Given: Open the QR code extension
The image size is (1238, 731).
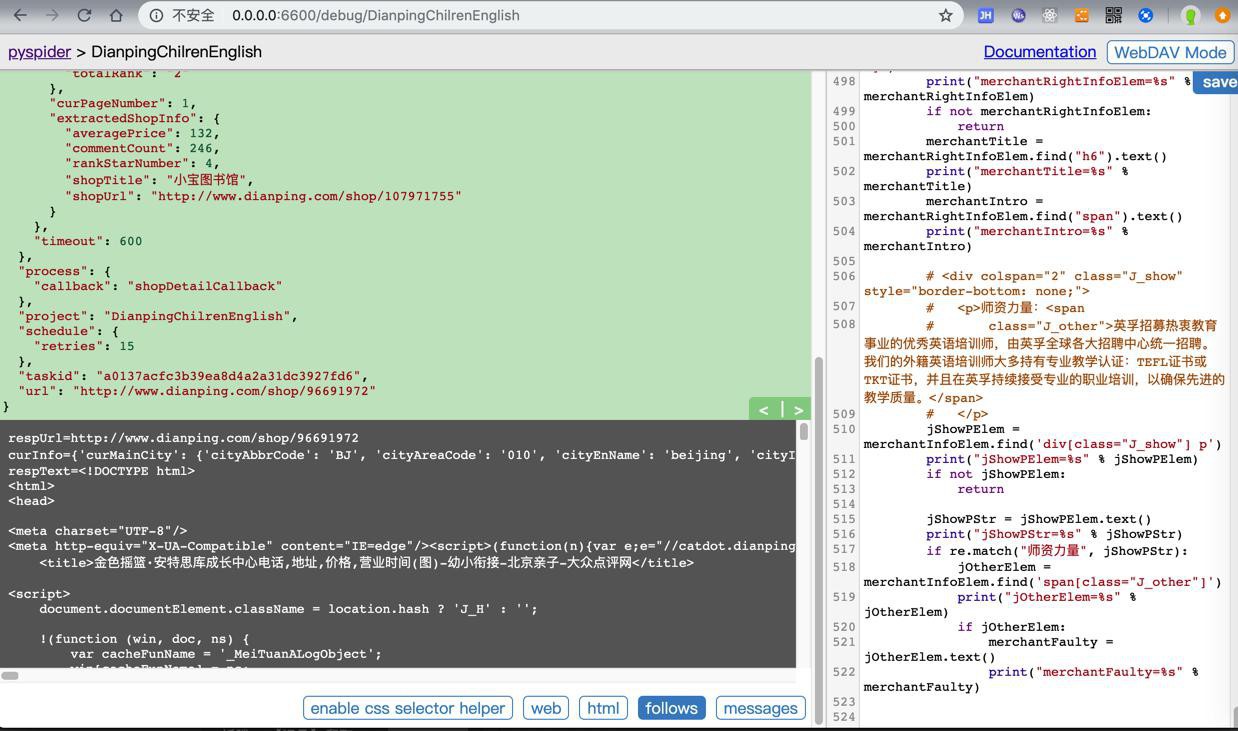Looking at the screenshot, I should [x=1113, y=15].
